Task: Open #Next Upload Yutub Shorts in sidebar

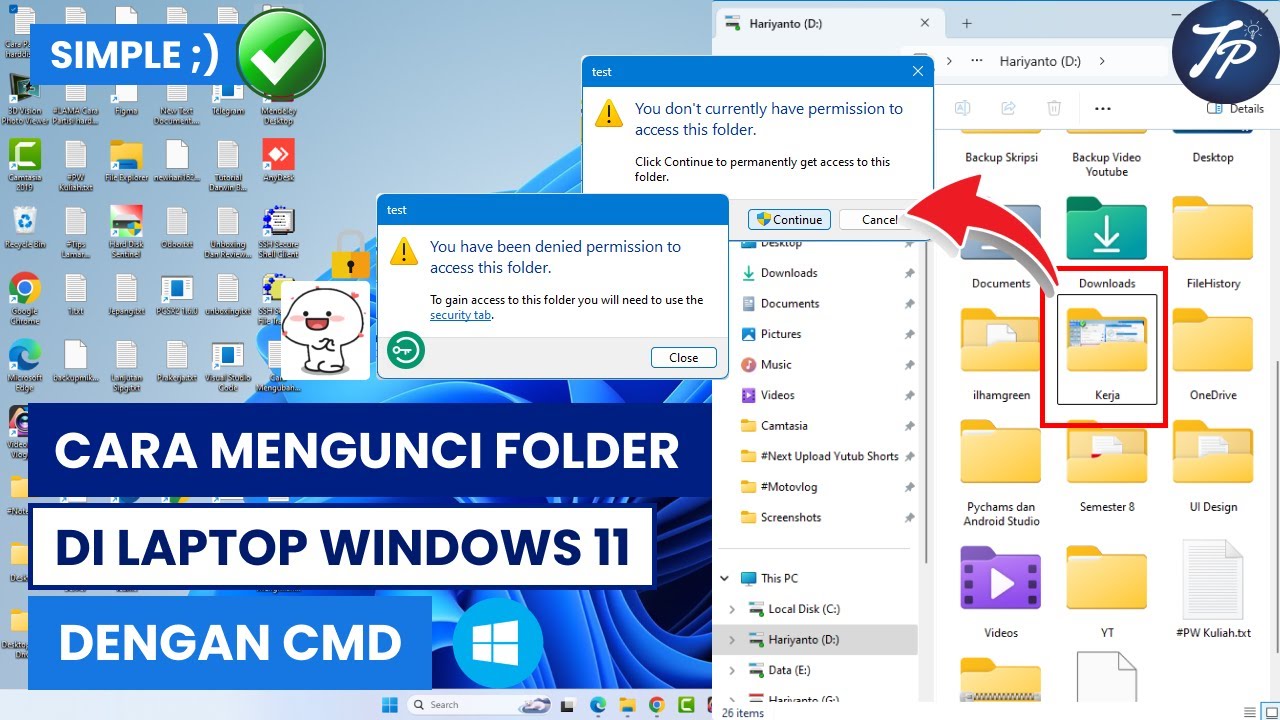Action: pyautogui.click(x=827, y=456)
